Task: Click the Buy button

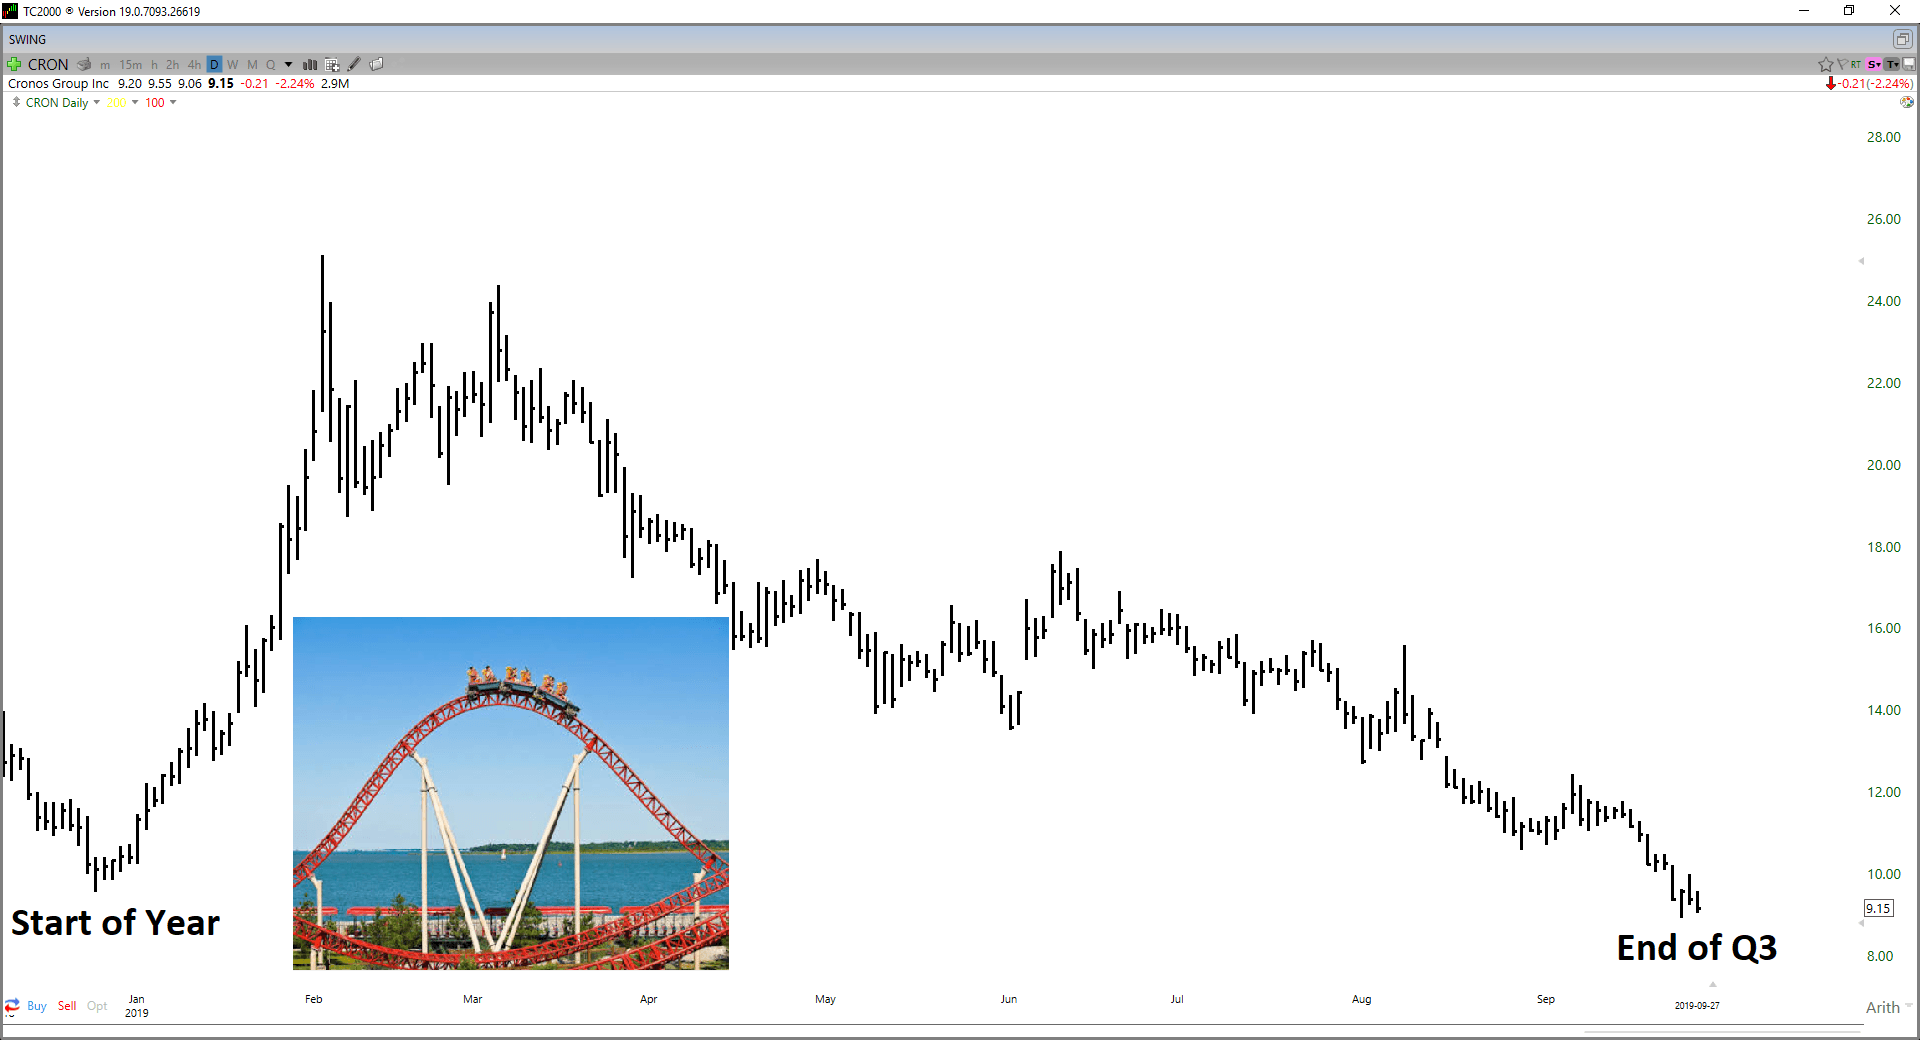Action: point(37,1006)
